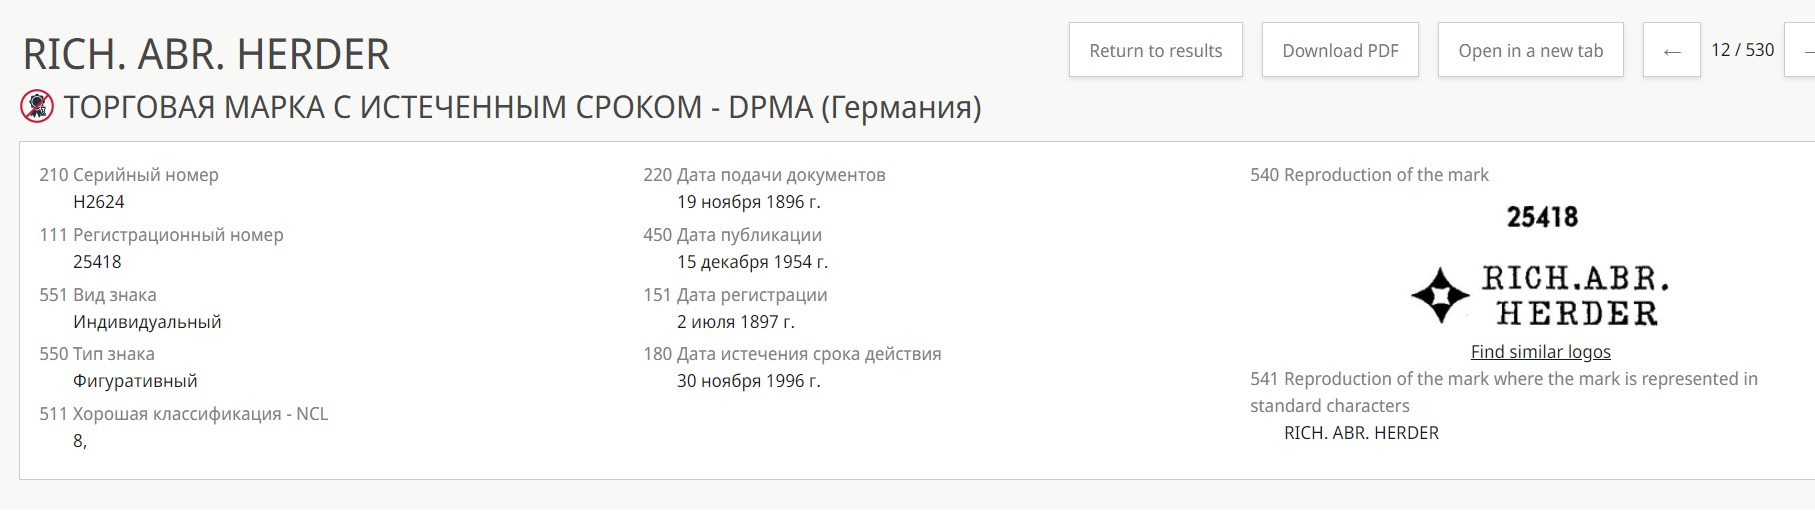1815x513 pixels.
Task: Click the four-pointed star emblem in logo
Action: 1440,295
